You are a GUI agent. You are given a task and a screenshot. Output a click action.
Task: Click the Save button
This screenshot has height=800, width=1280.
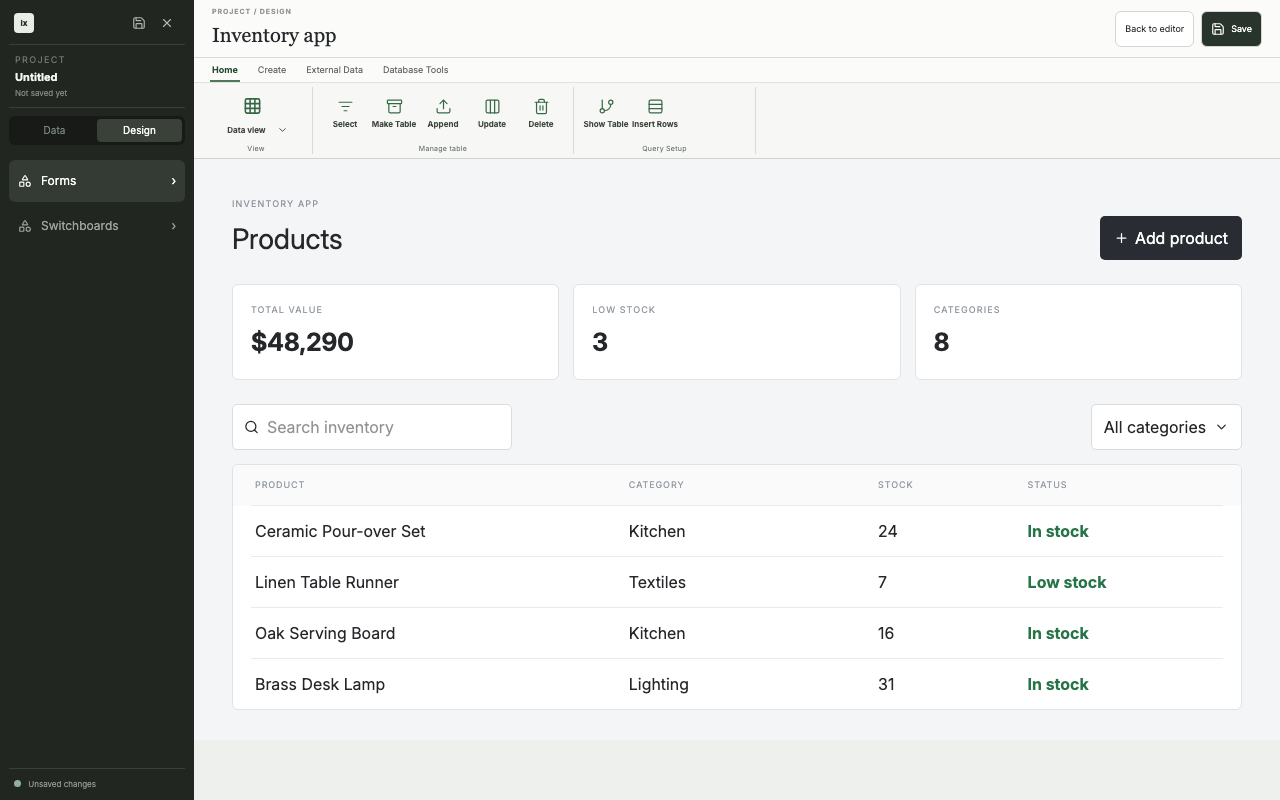click(x=1231, y=29)
